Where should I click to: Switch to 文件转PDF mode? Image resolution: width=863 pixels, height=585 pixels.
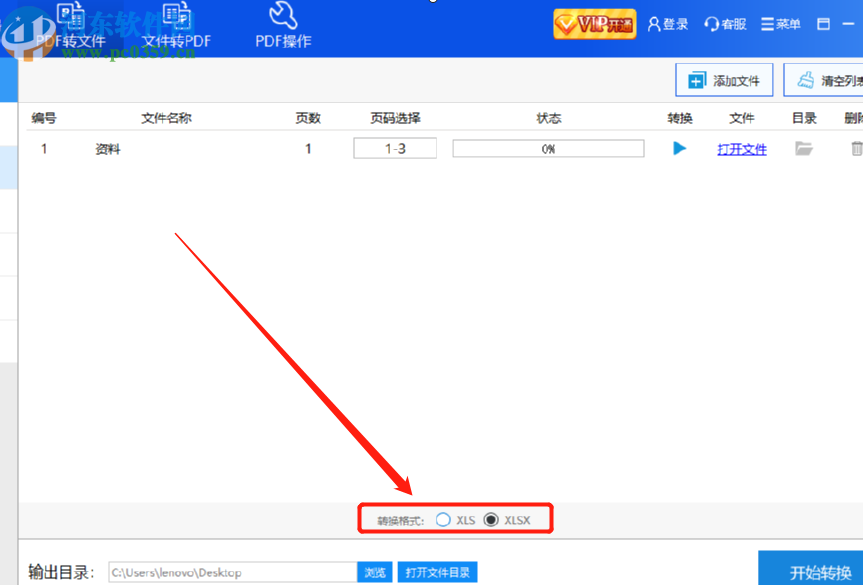click(x=176, y=22)
